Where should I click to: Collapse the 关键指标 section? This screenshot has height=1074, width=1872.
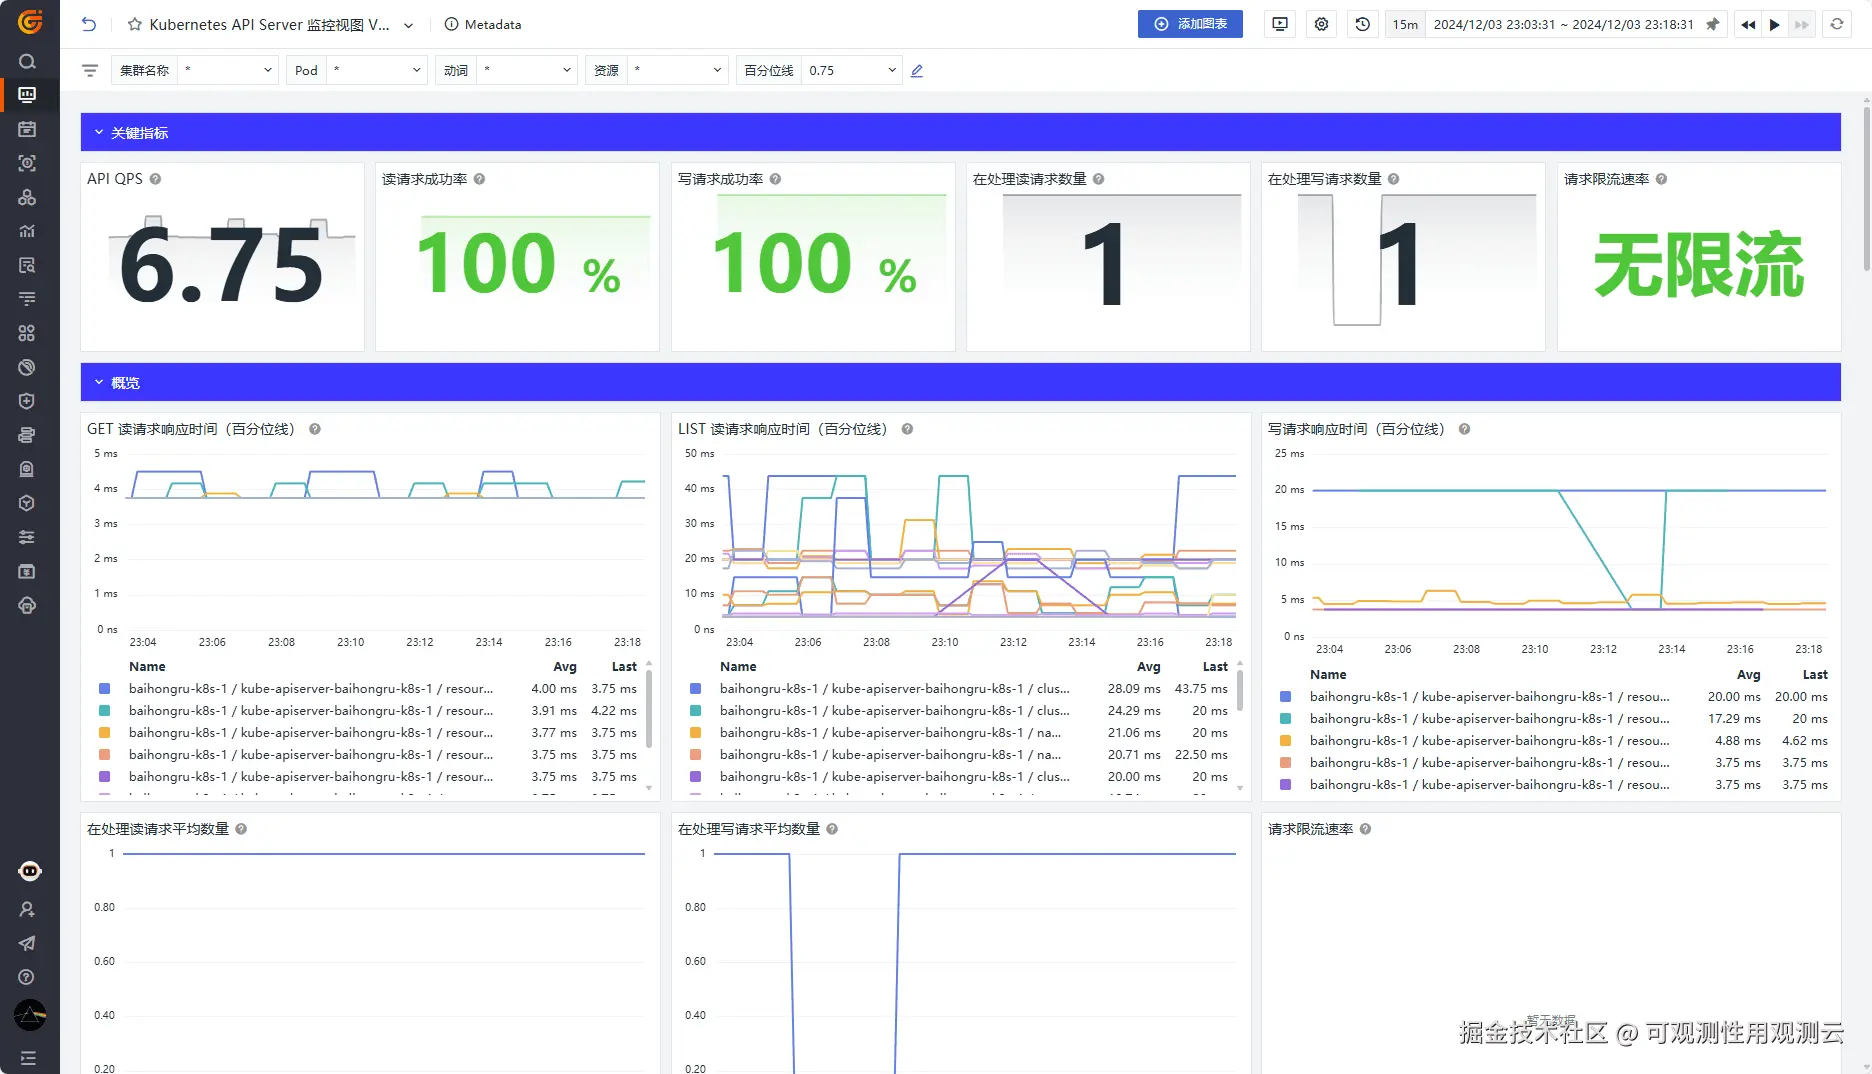(x=99, y=132)
